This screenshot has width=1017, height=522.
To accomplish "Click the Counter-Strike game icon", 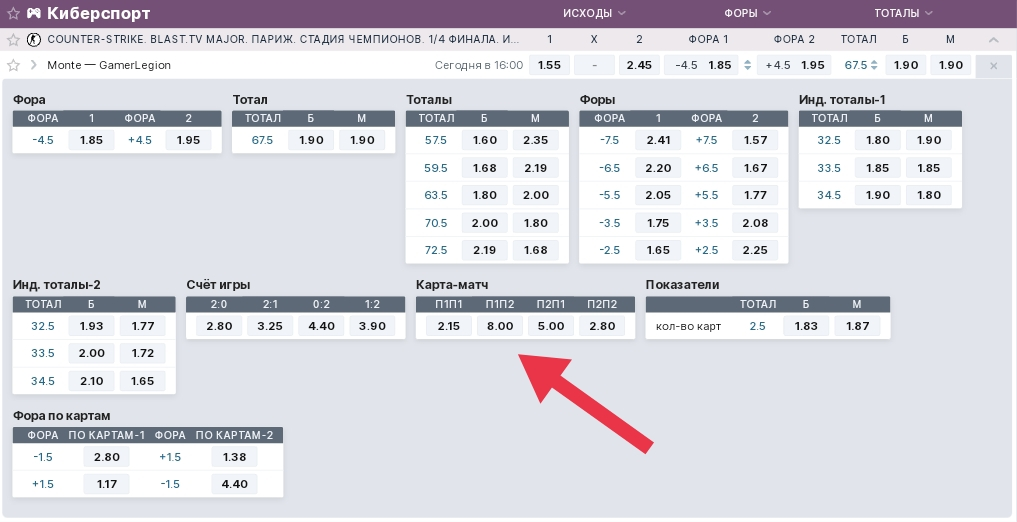I will [x=34, y=40].
